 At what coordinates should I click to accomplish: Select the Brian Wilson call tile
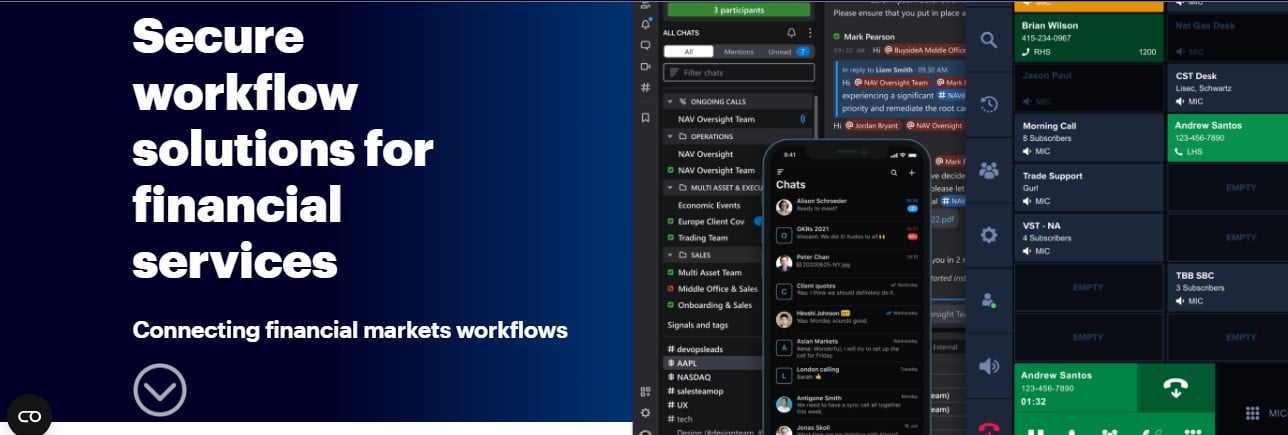[1088, 37]
